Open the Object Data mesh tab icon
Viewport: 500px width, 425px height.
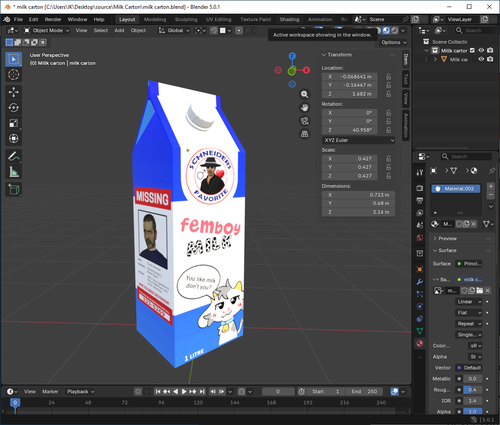pos(420,331)
